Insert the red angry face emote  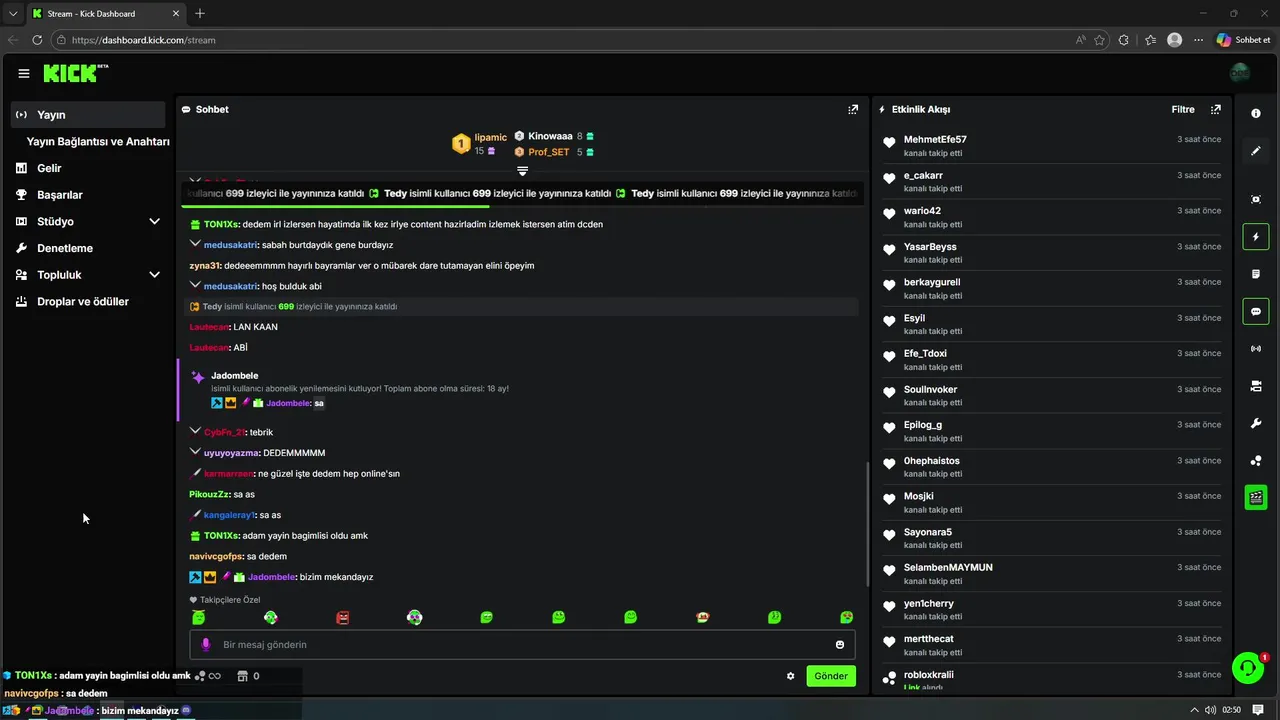[343, 618]
